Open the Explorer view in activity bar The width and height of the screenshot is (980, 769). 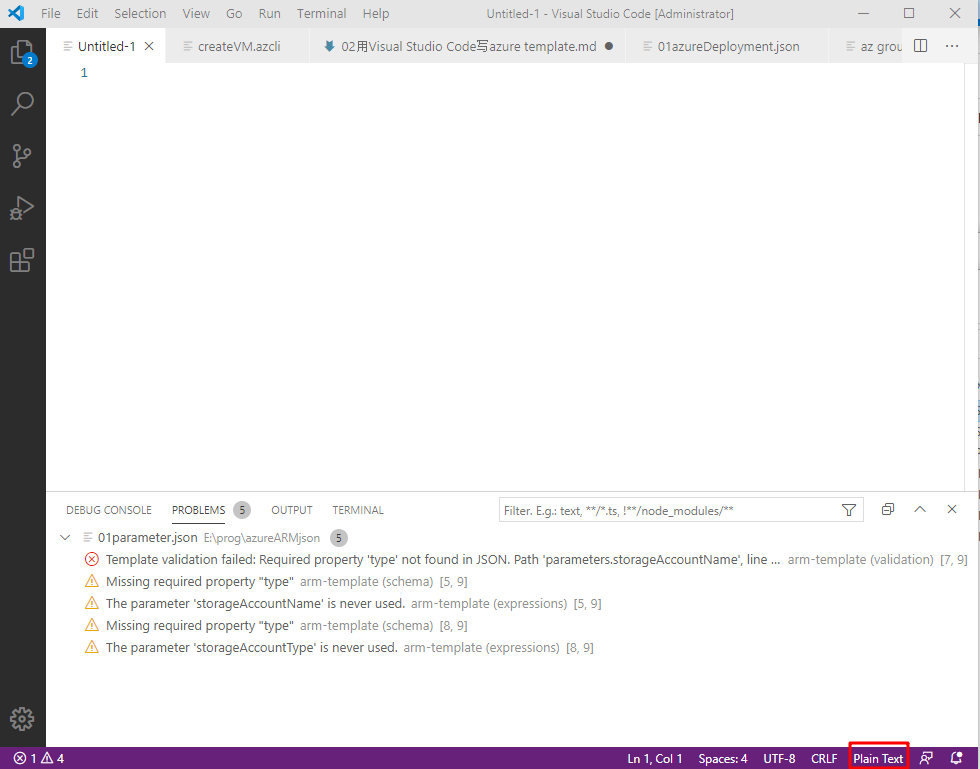[x=22, y=53]
